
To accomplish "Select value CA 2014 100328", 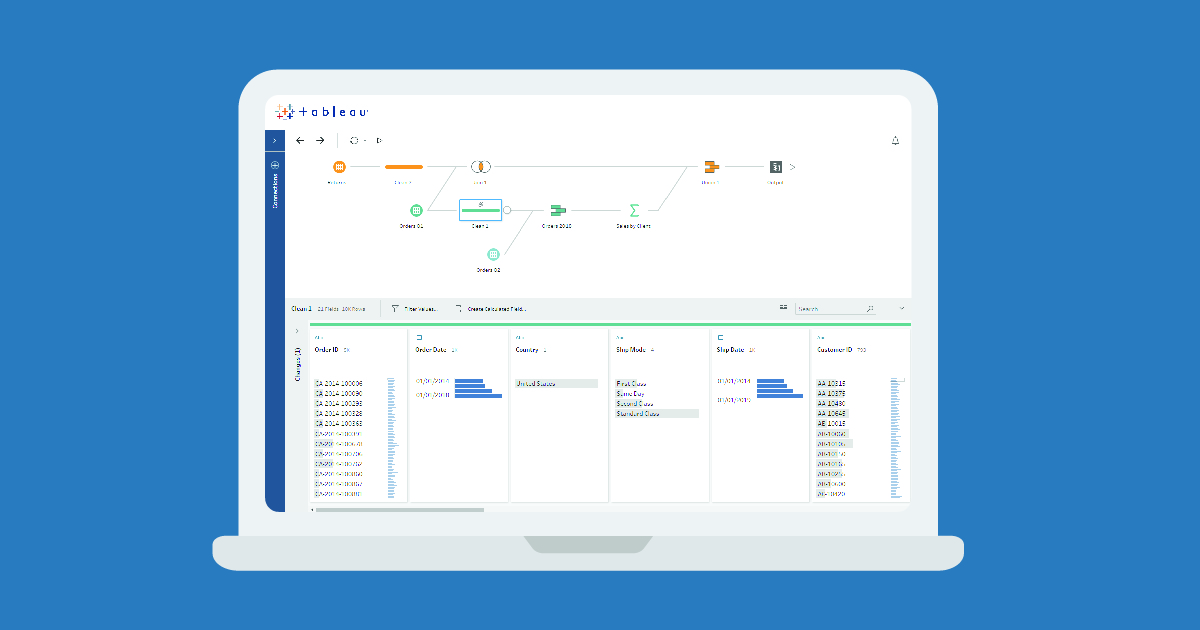I will (339, 413).
